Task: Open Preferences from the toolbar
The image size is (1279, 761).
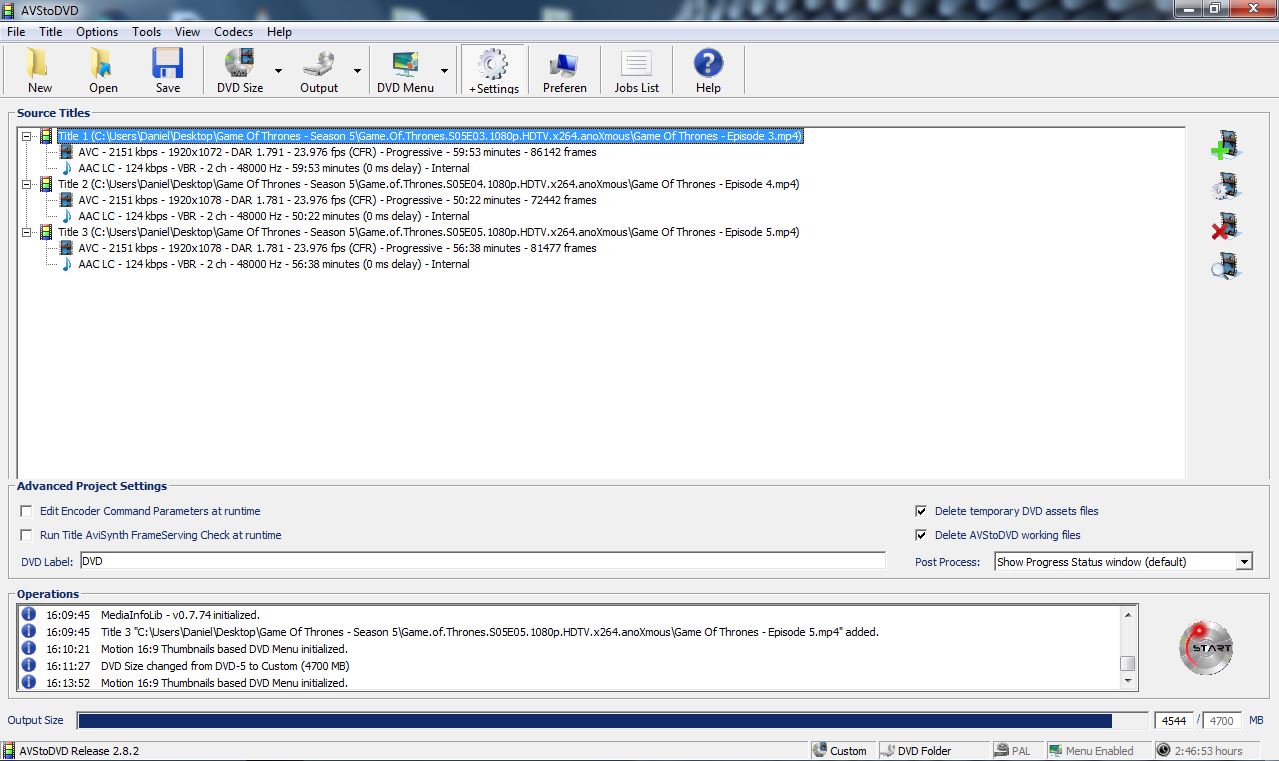Action: 565,70
